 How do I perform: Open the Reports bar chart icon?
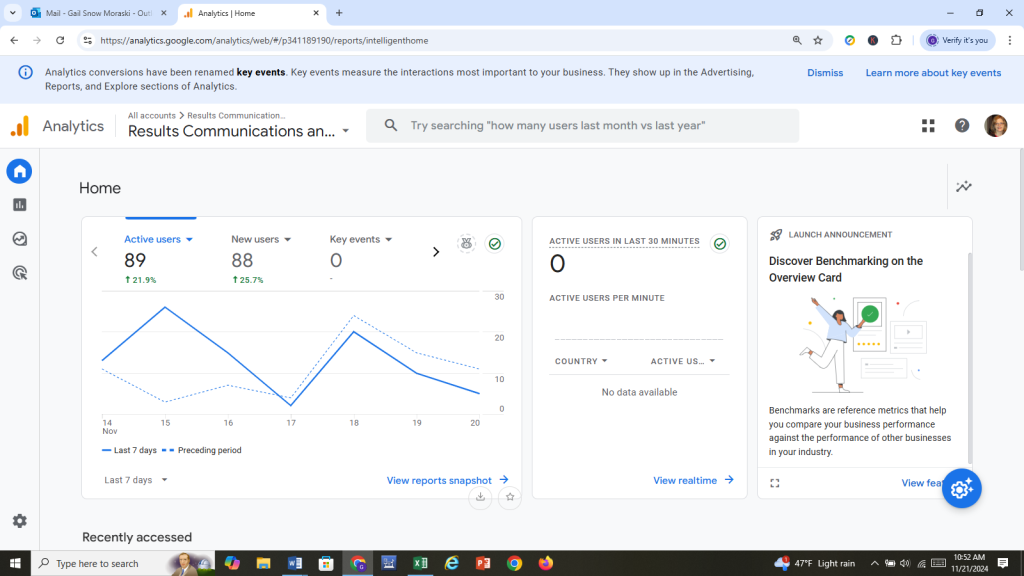pos(20,205)
